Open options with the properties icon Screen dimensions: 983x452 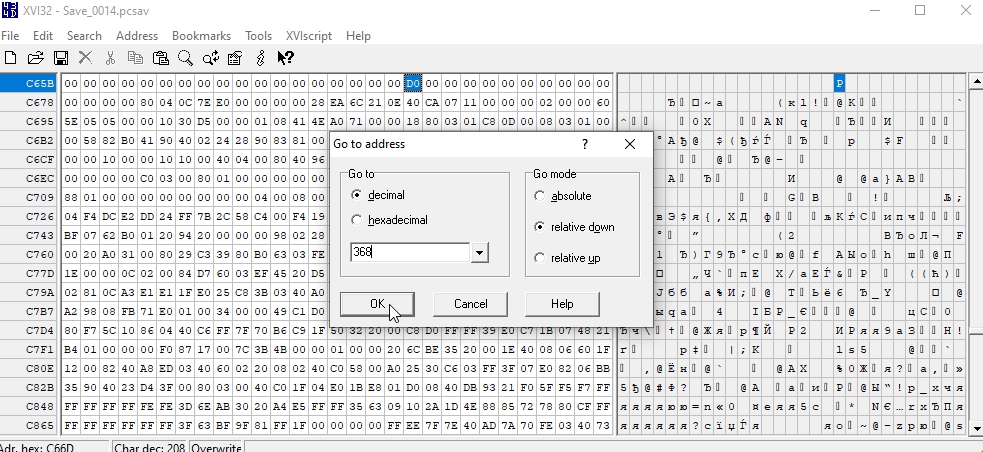point(235,58)
